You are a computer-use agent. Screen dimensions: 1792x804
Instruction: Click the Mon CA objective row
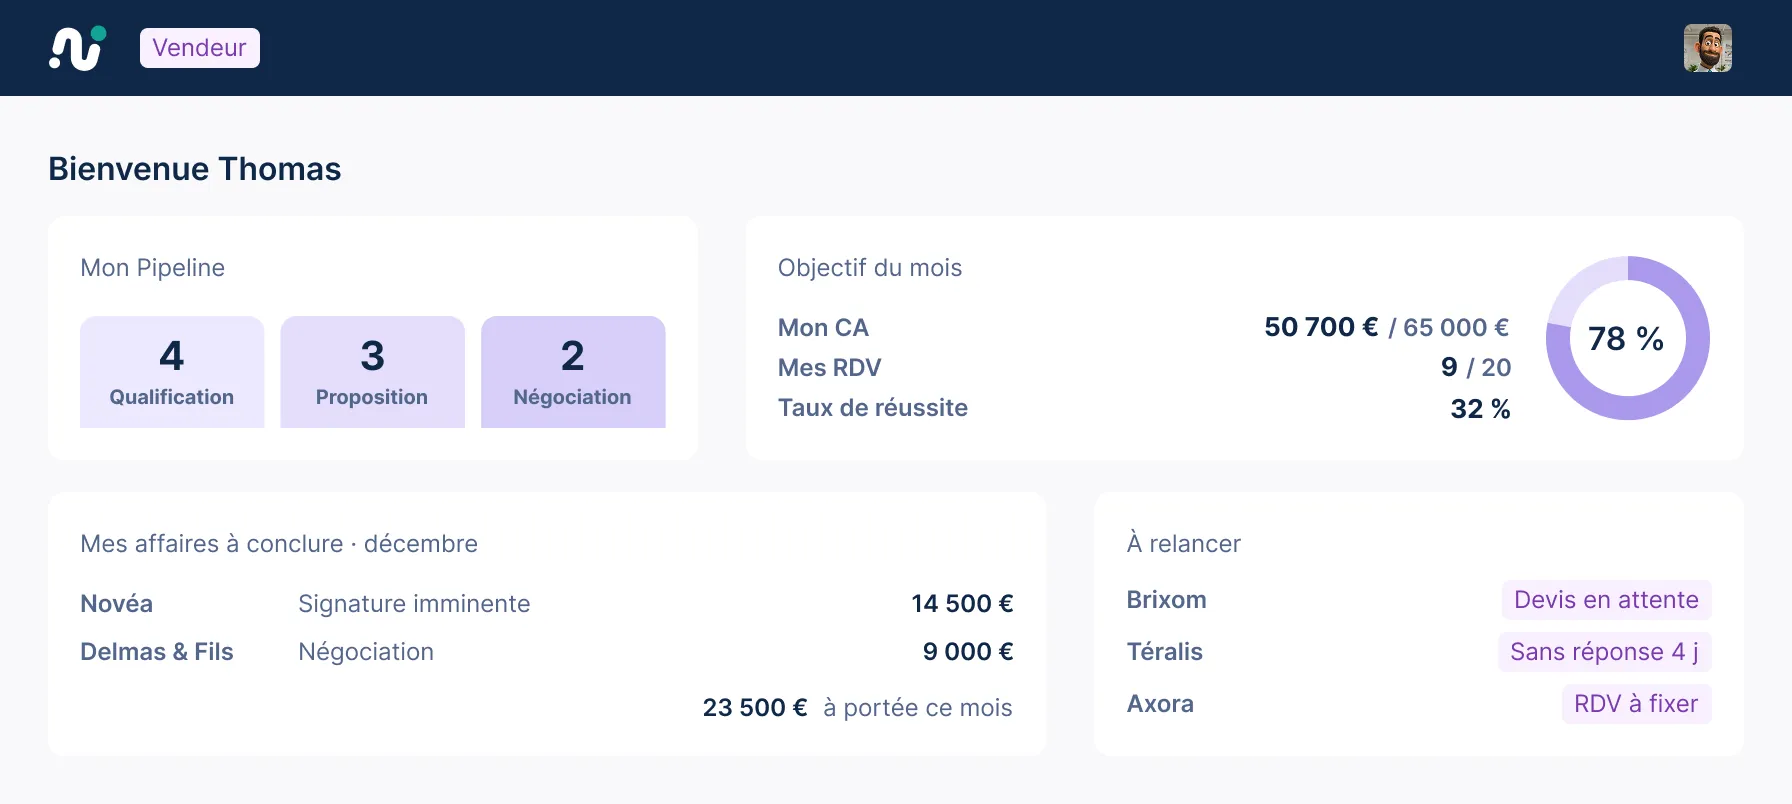tap(1144, 328)
